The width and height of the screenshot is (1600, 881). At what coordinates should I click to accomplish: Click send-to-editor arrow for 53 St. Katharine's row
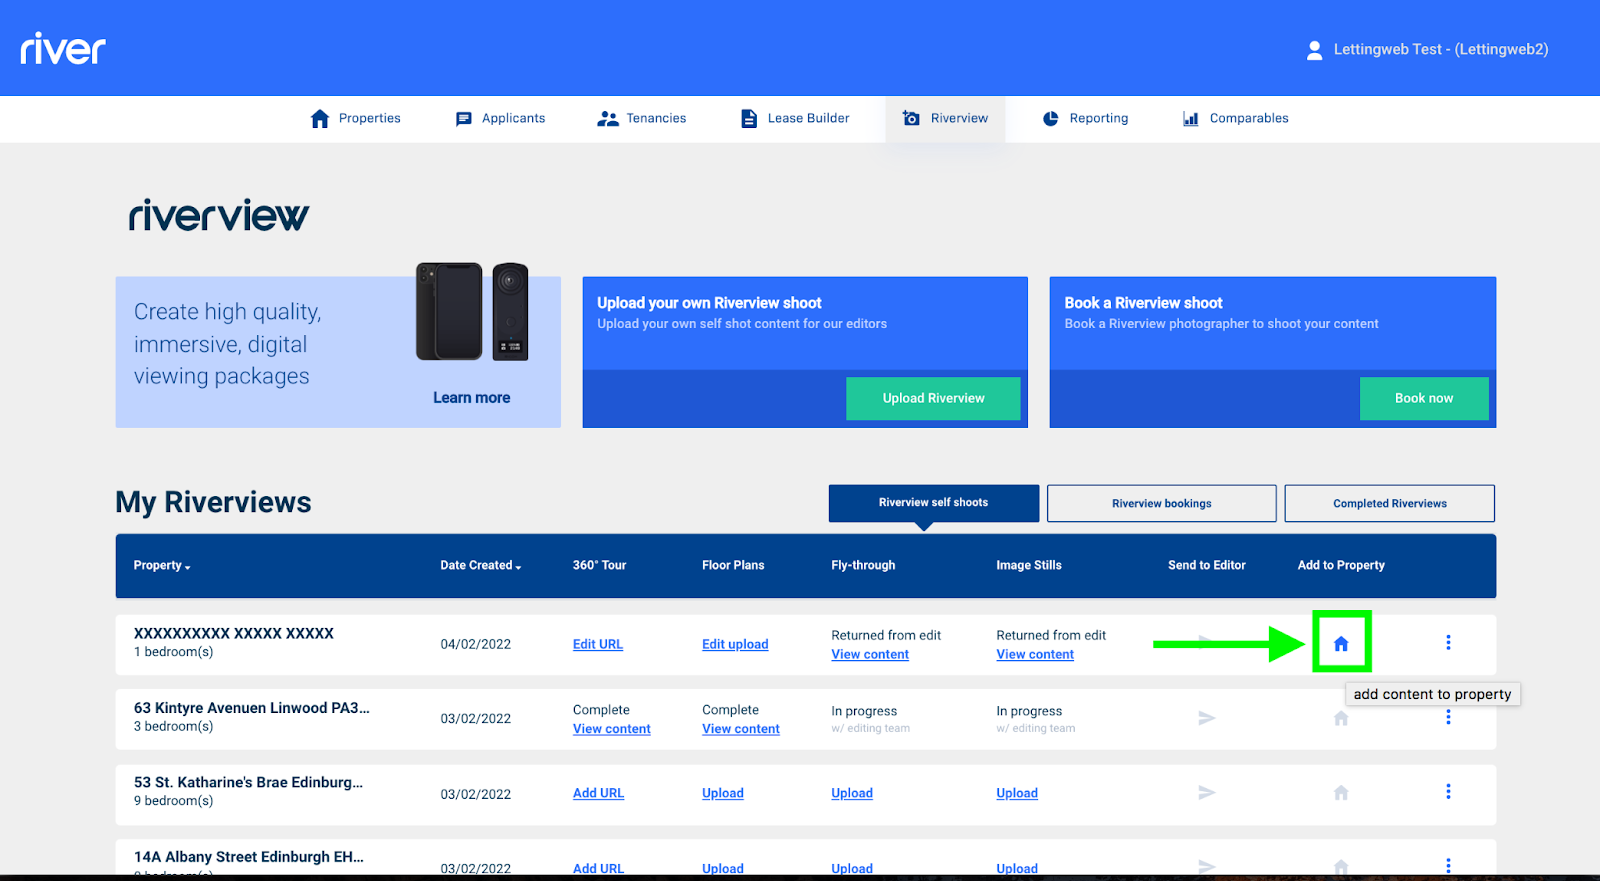(x=1206, y=792)
